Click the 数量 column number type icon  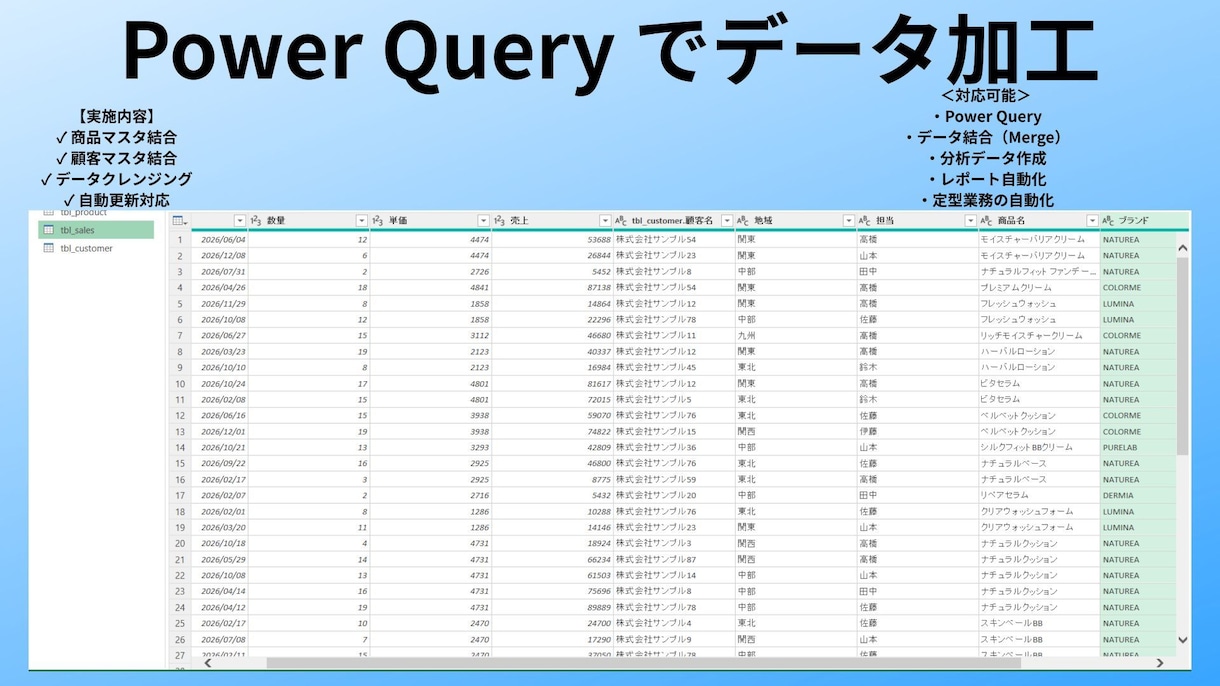[256, 220]
